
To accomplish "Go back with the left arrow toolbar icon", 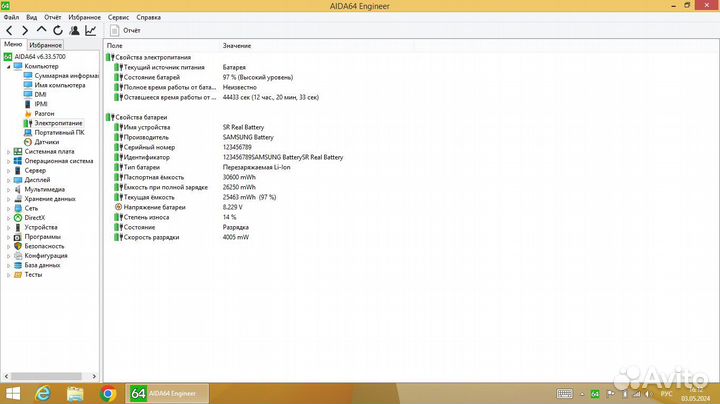I will pyautogui.click(x=9, y=31).
